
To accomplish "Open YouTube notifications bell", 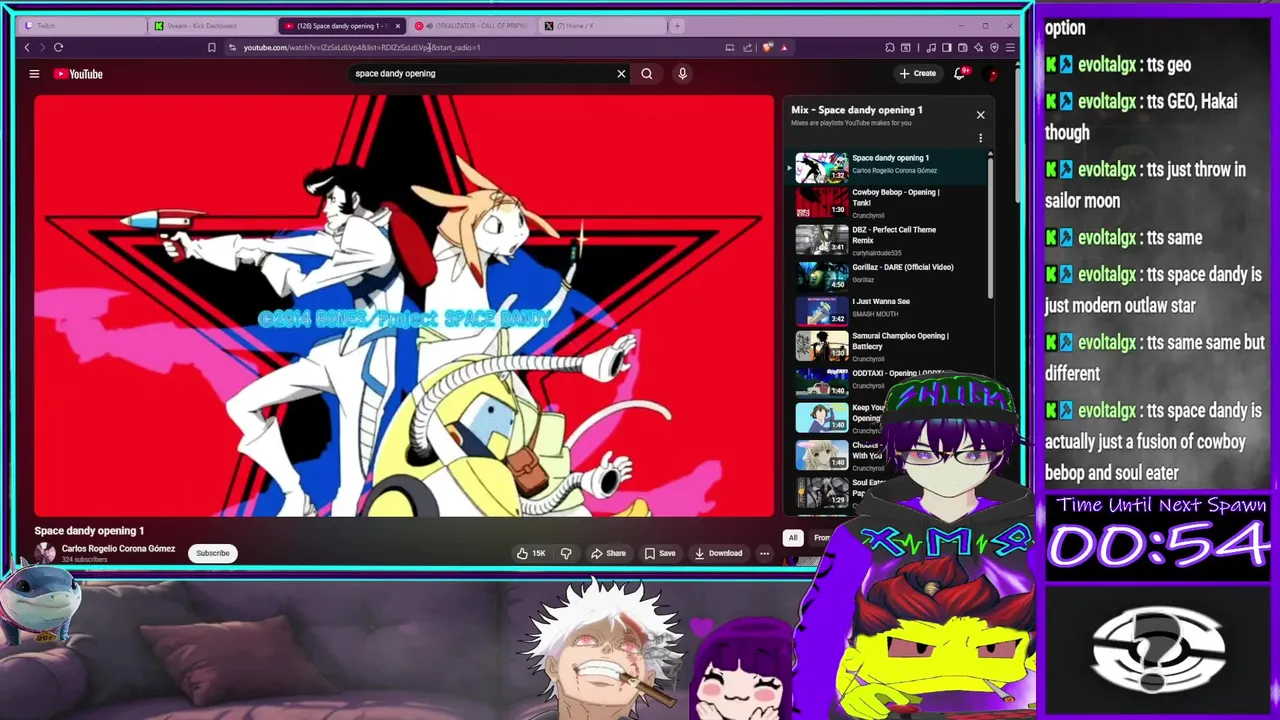I will 960,73.
